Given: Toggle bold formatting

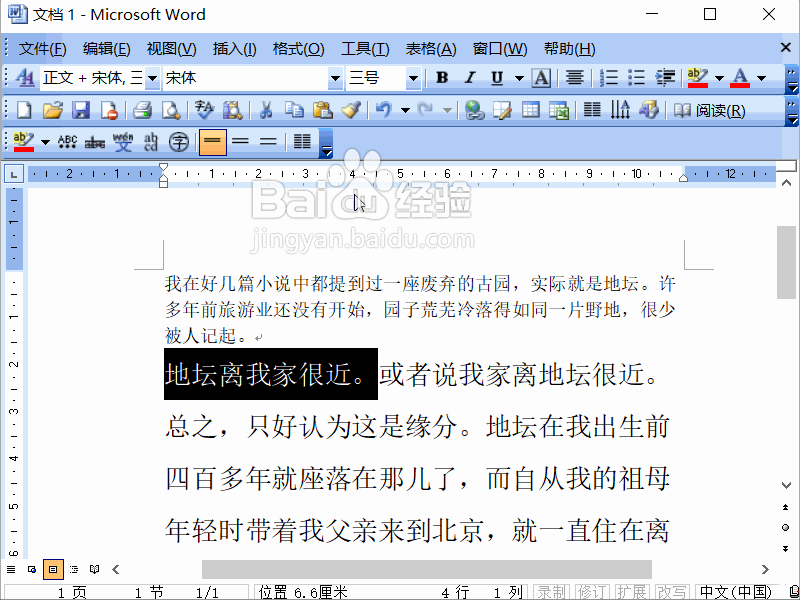Looking at the screenshot, I should pos(442,78).
